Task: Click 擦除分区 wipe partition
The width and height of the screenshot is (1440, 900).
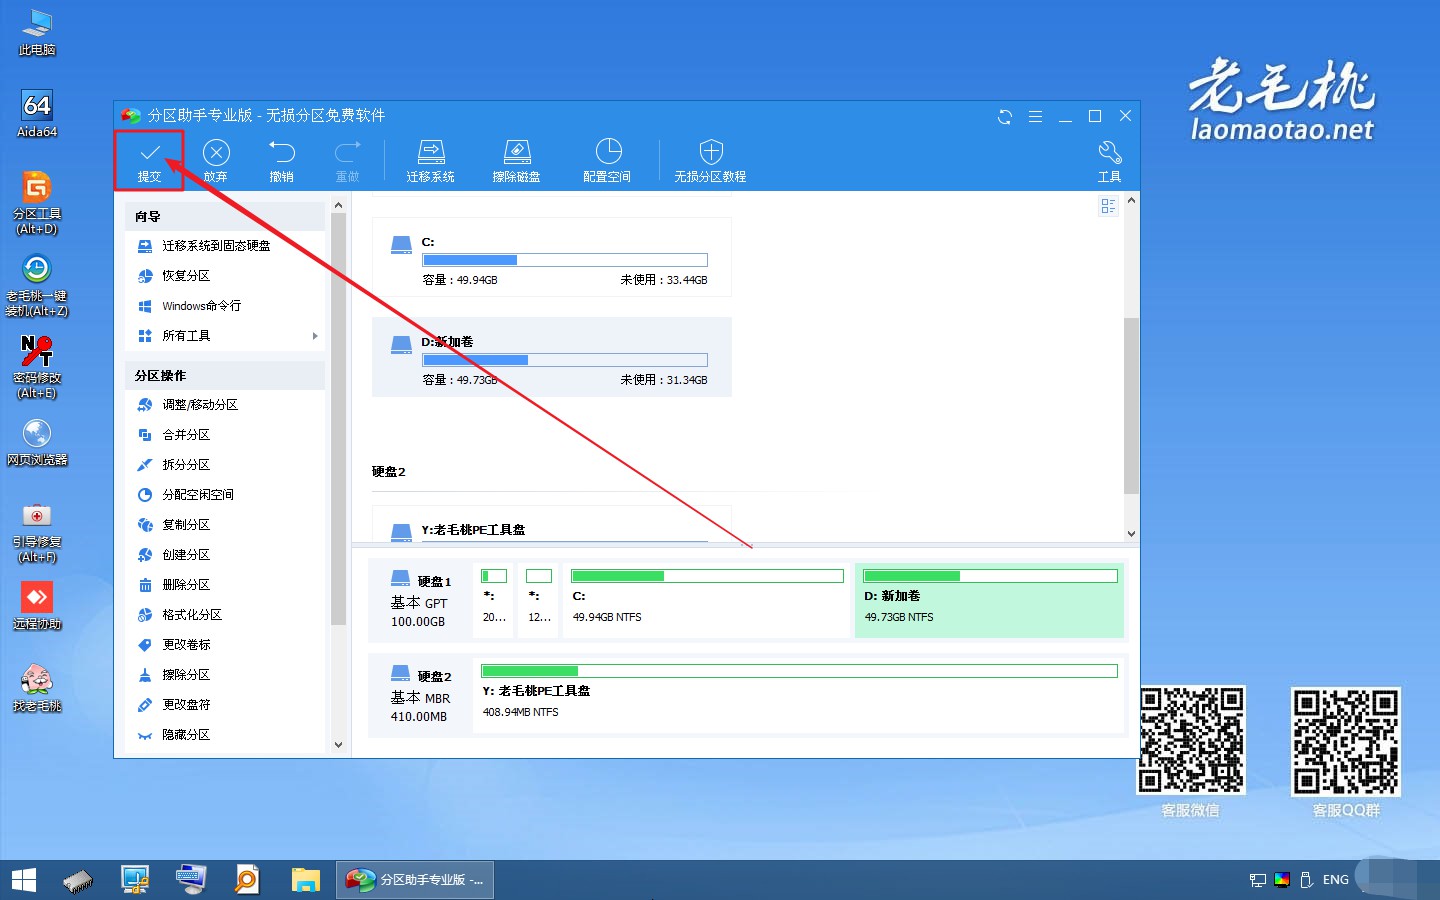Action: tap(186, 675)
